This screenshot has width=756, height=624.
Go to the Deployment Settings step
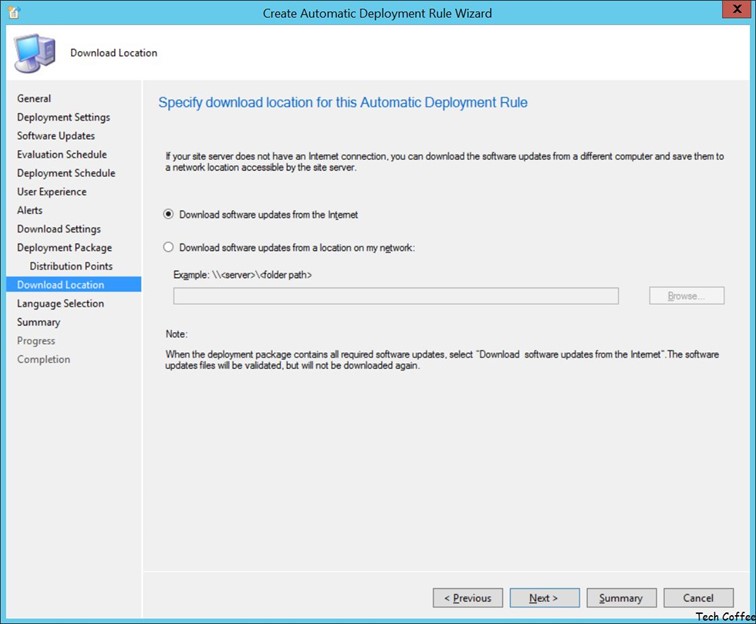[64, 117]
